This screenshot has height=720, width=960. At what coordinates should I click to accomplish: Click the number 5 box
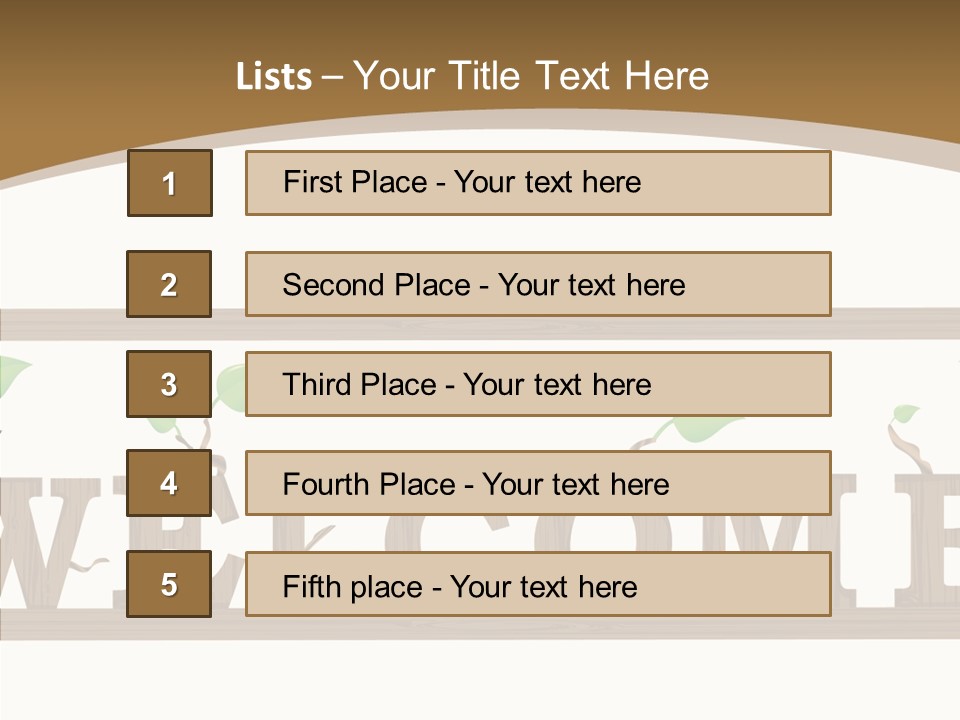coord(169,584)
